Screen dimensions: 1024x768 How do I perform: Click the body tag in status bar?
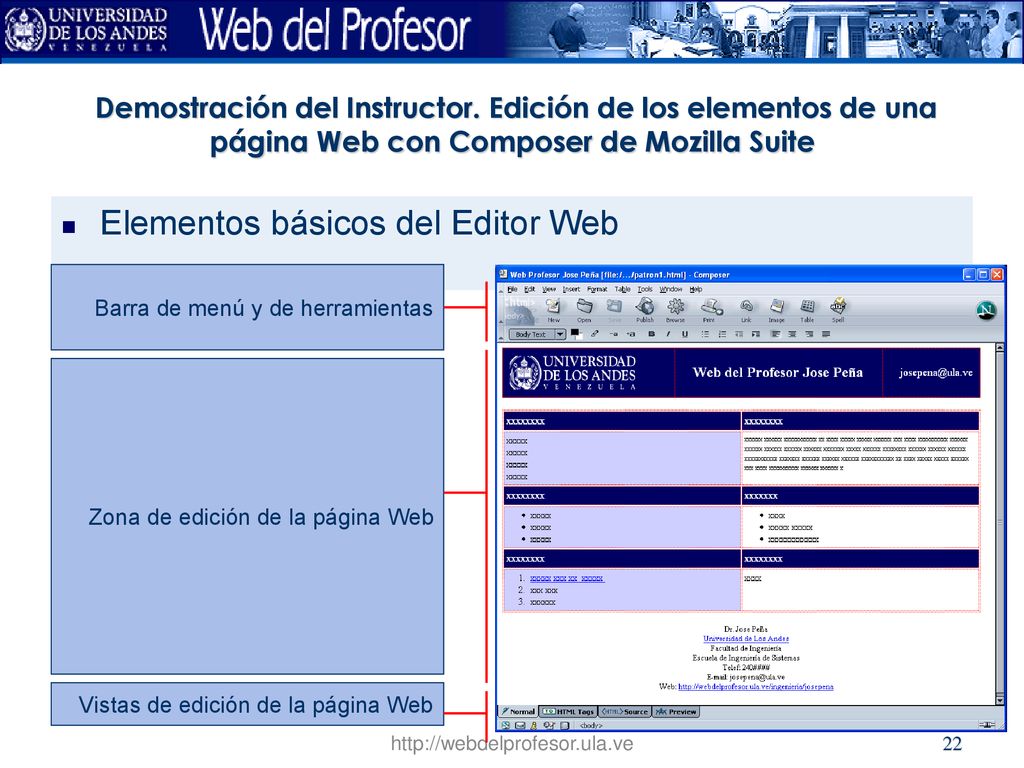(x=591, y=725)
